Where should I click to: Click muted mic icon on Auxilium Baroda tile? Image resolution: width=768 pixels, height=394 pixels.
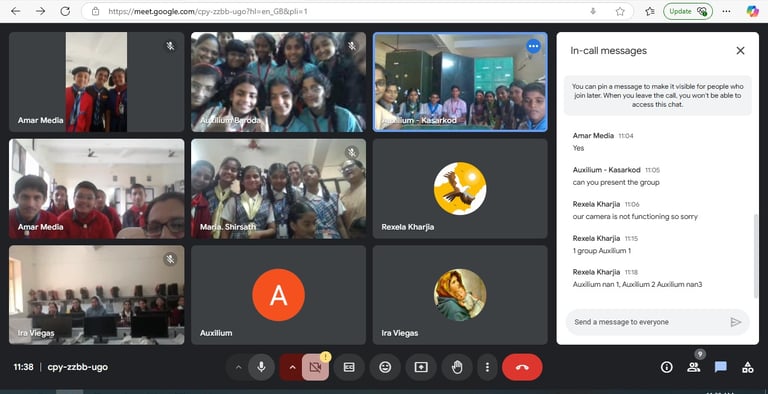[x=352, y=46]
